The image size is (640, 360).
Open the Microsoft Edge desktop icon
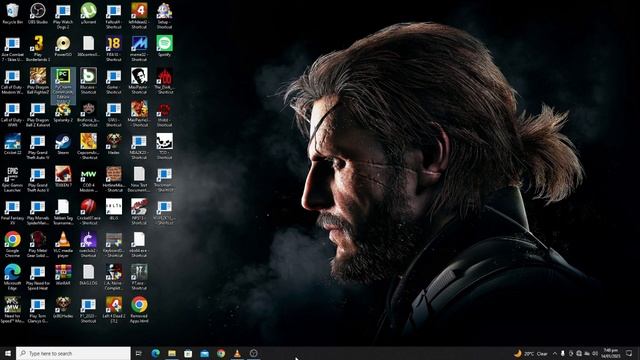[13, 277]
